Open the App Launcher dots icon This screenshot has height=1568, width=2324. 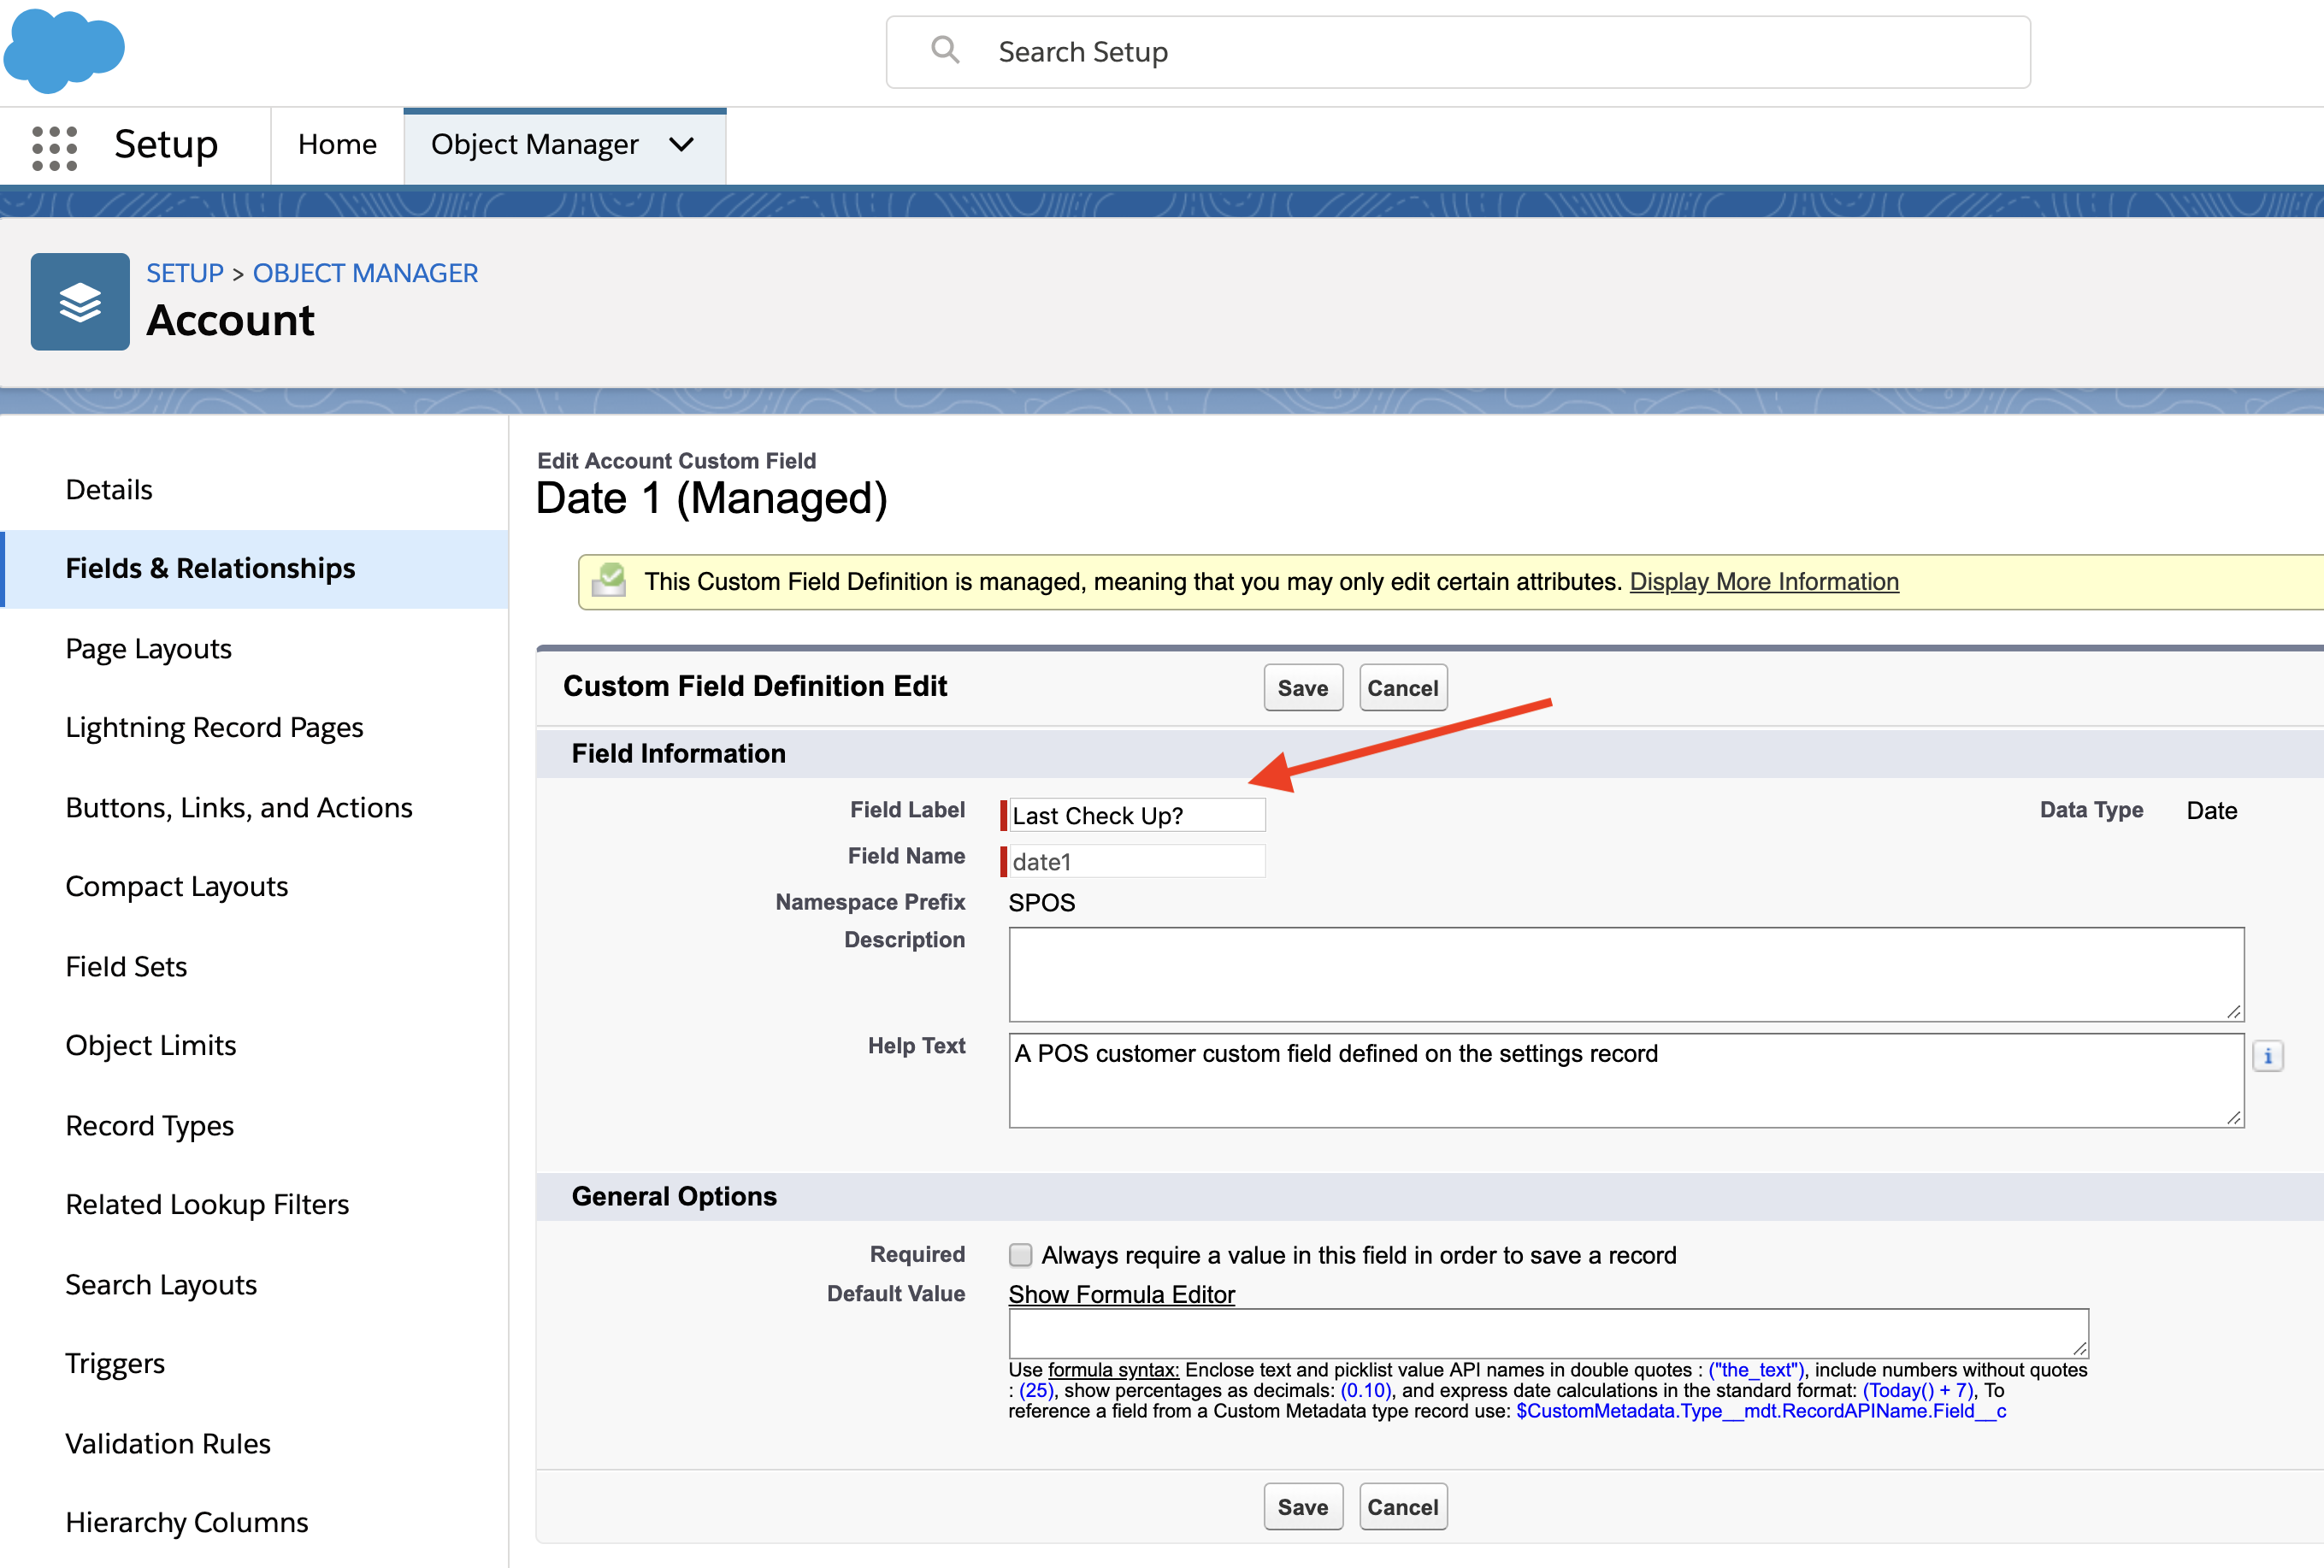coord(54,148)
